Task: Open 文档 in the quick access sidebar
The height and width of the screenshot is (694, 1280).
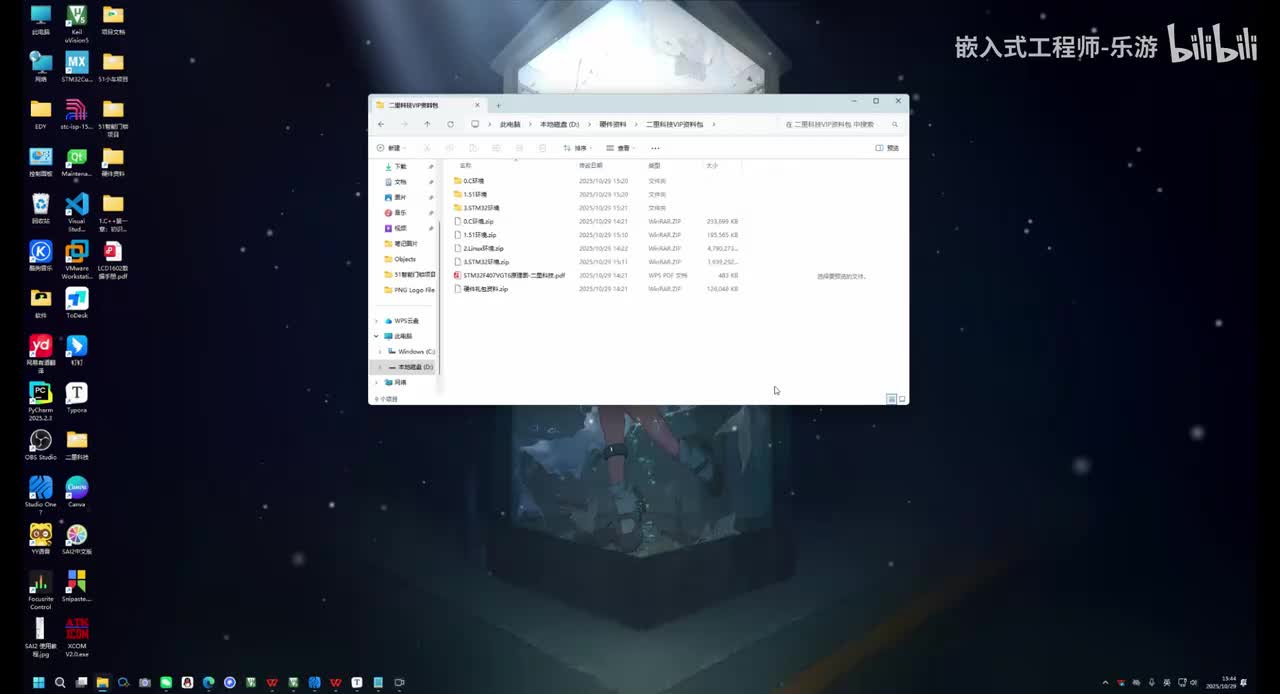Action: coord(400,182)
